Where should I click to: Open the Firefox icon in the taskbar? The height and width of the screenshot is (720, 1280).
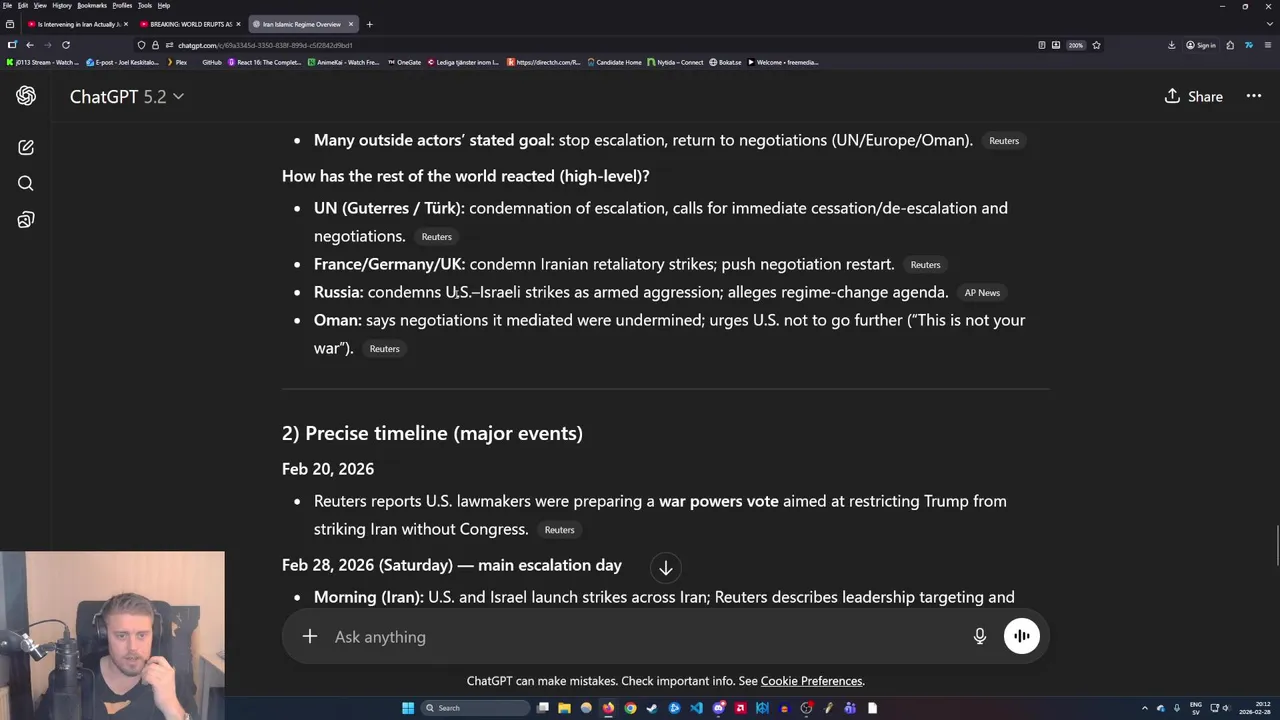point(608,708)
